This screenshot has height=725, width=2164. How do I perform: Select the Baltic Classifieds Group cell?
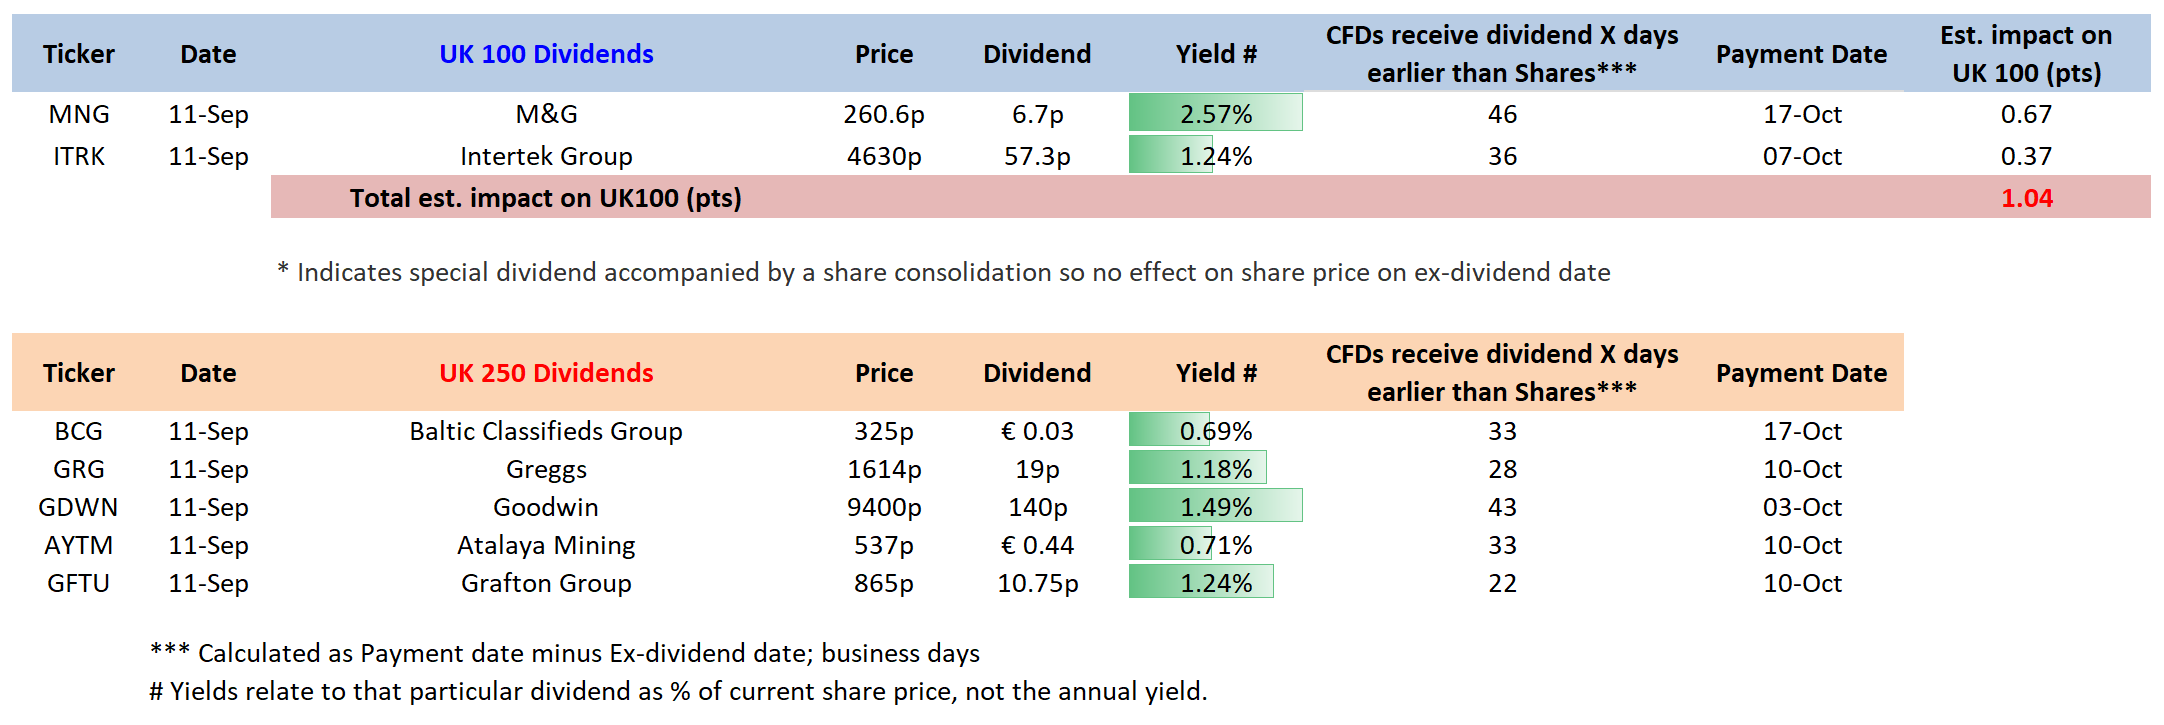point(546,431)
